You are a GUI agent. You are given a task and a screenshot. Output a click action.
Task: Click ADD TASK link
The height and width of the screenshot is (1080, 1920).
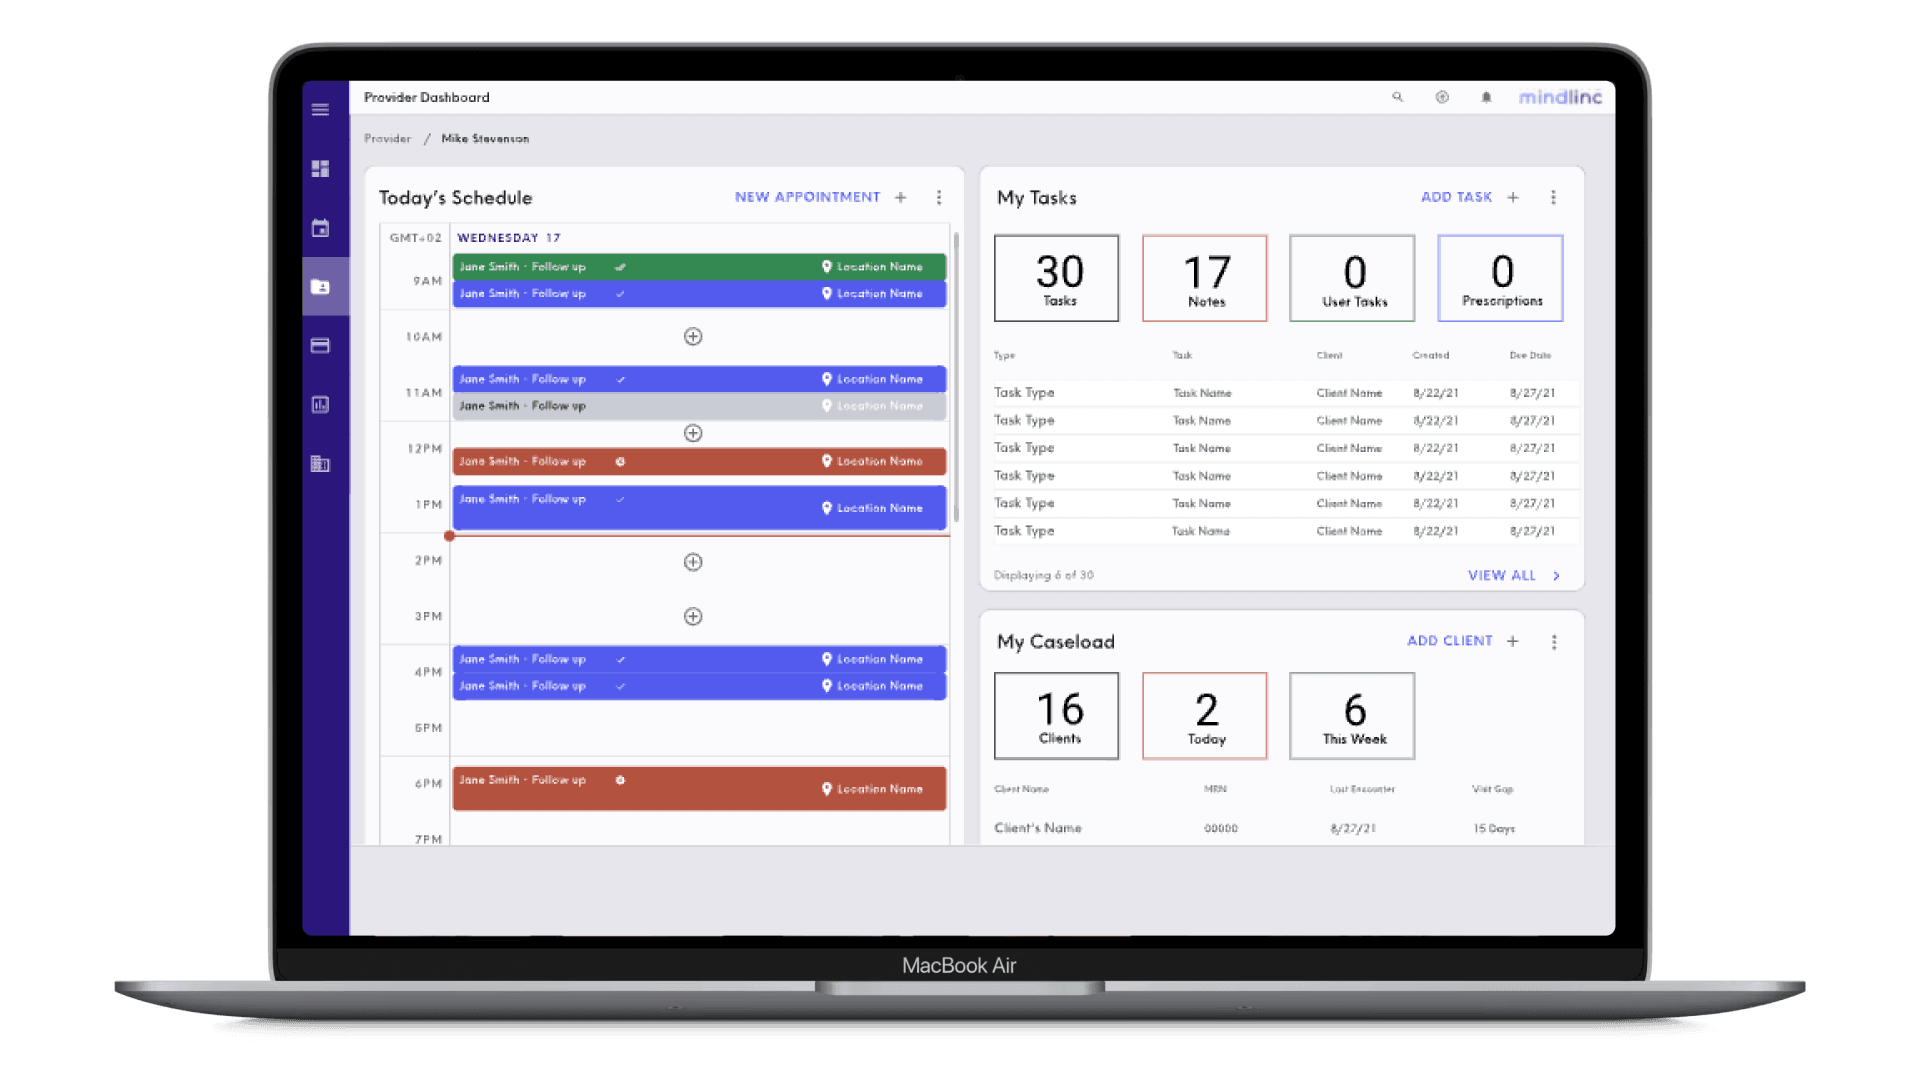(1457, 197)
